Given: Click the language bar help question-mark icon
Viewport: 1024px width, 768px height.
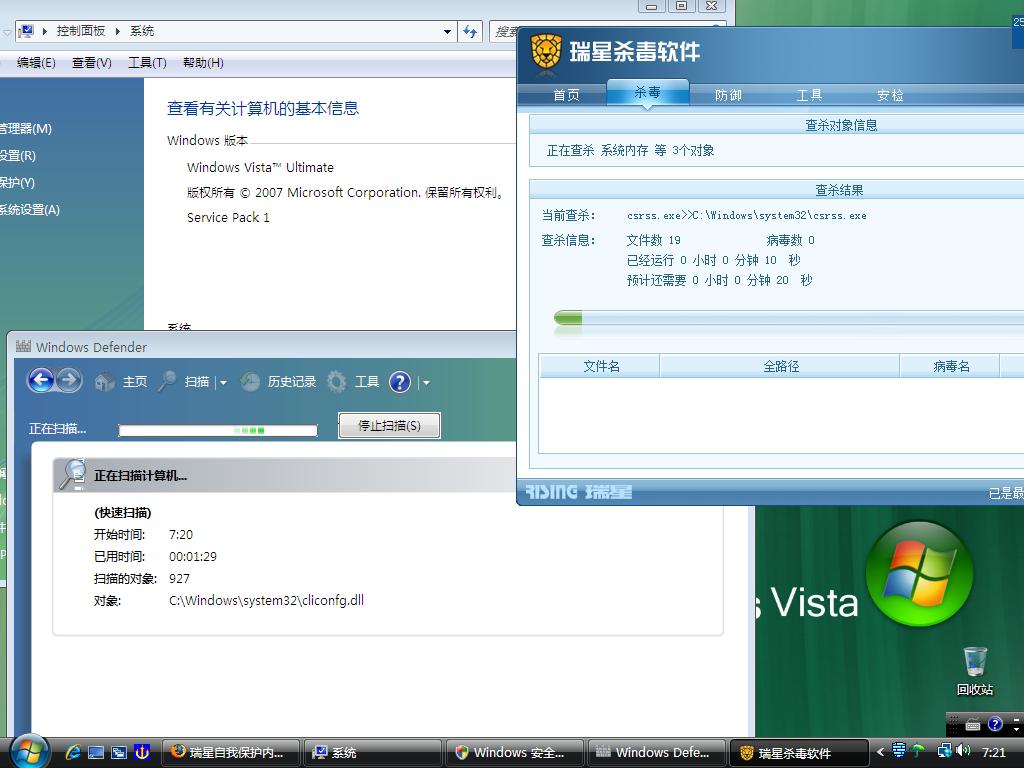Looking at the screenshot, I should point(995,724).
